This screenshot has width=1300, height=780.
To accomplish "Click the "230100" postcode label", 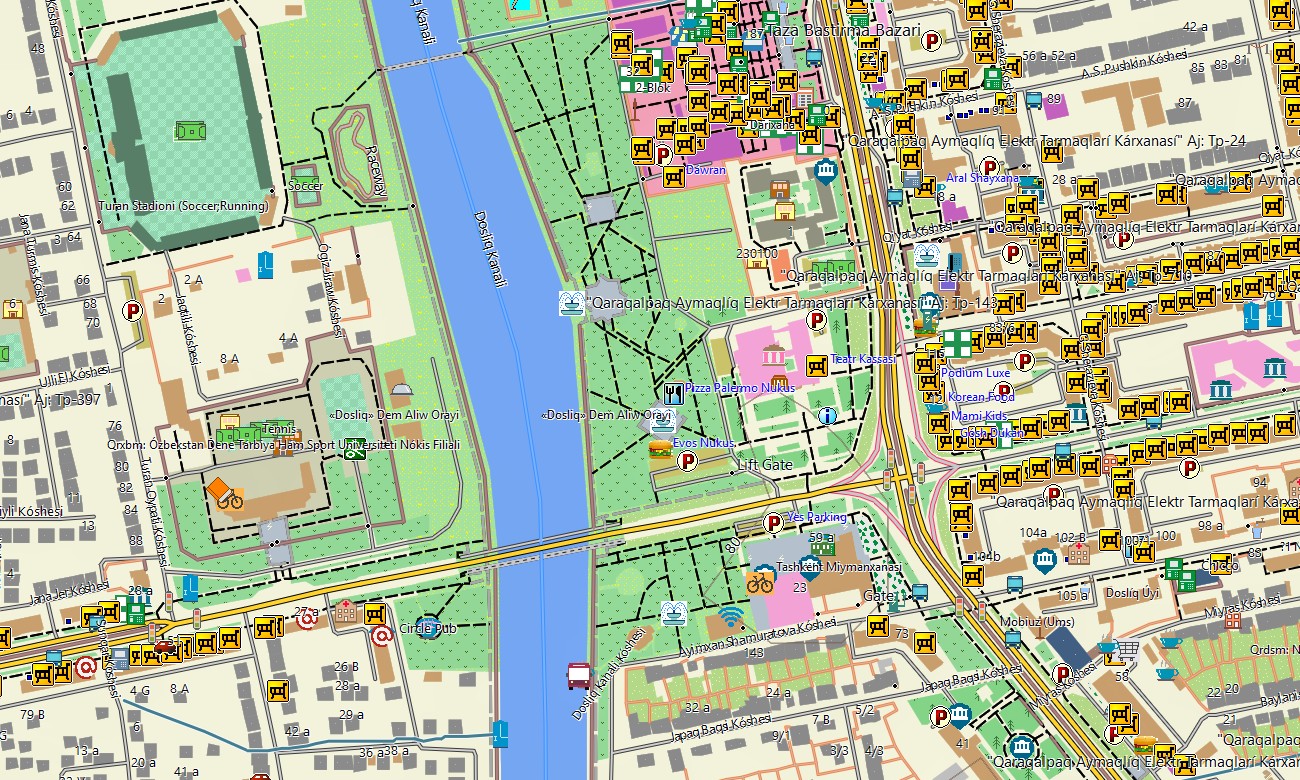I will 756,254.
